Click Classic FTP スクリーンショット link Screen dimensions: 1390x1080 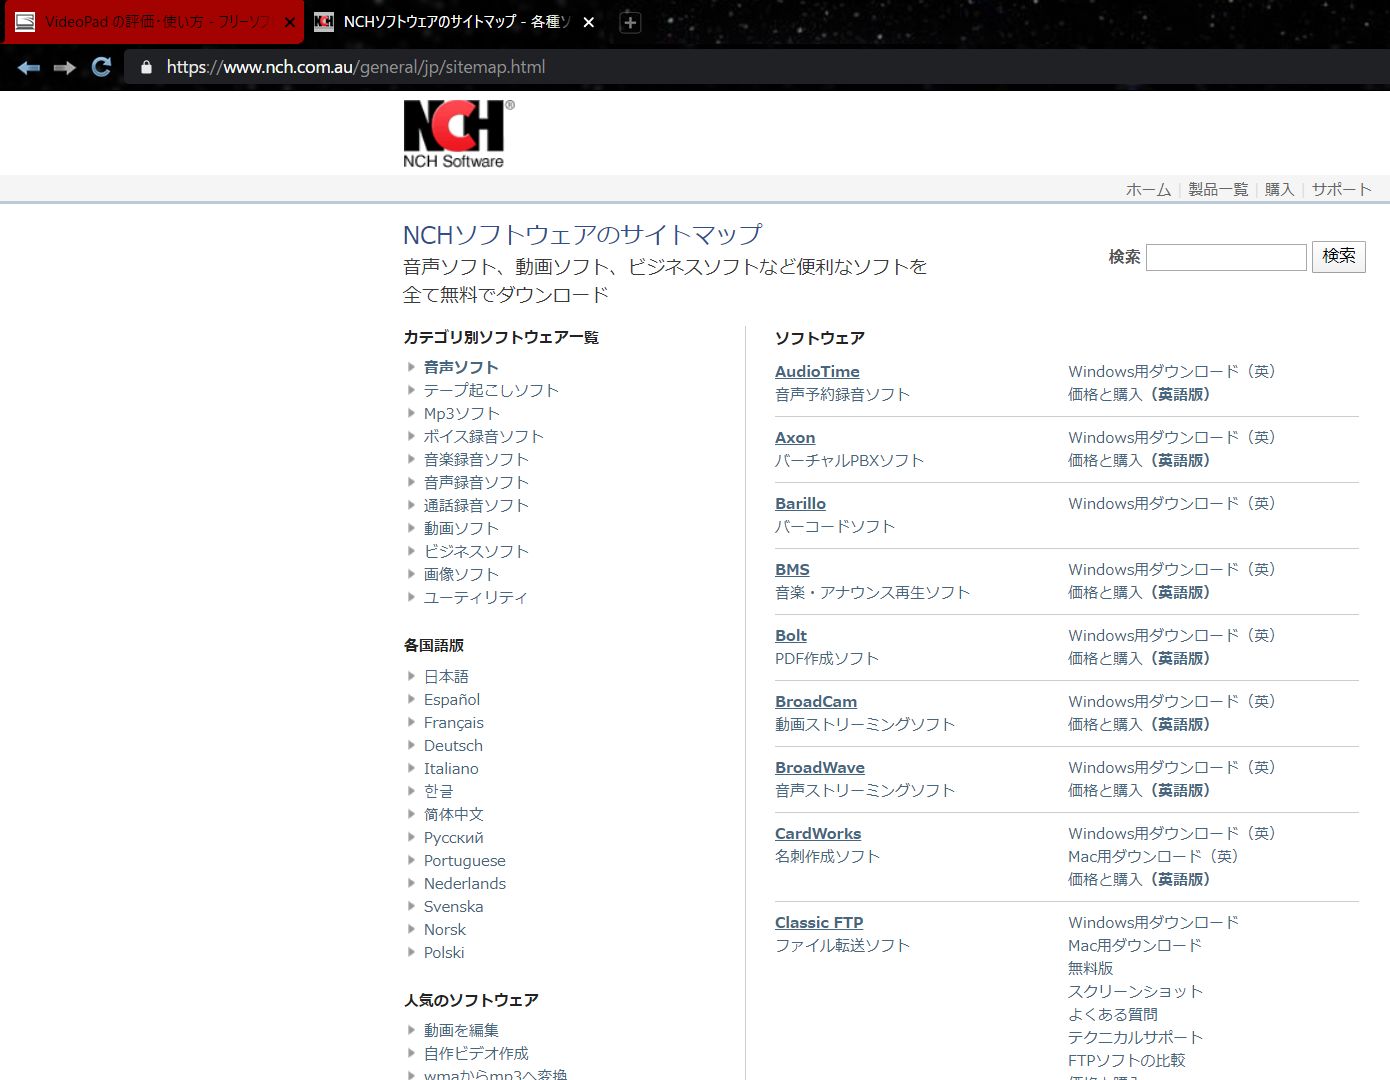coord(1136,991)
